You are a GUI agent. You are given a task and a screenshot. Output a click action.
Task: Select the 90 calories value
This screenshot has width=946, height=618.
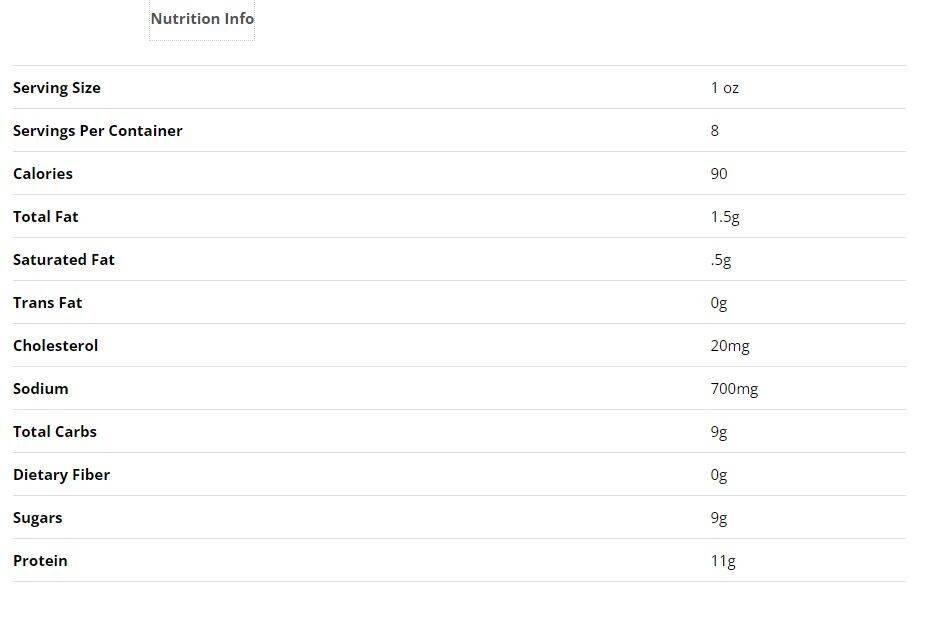pyautogui.click(x=719, y=174)
